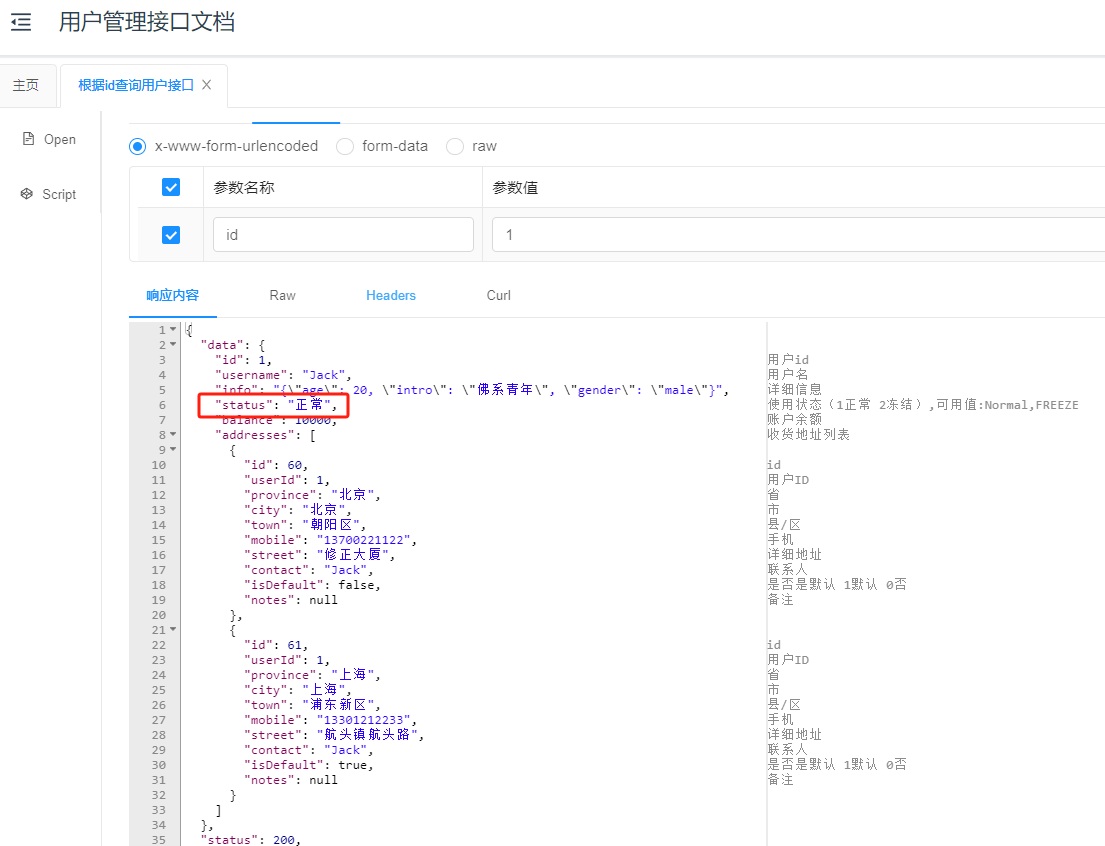Collapse addresses array at line 8
1105x846 pixels.
173,435
